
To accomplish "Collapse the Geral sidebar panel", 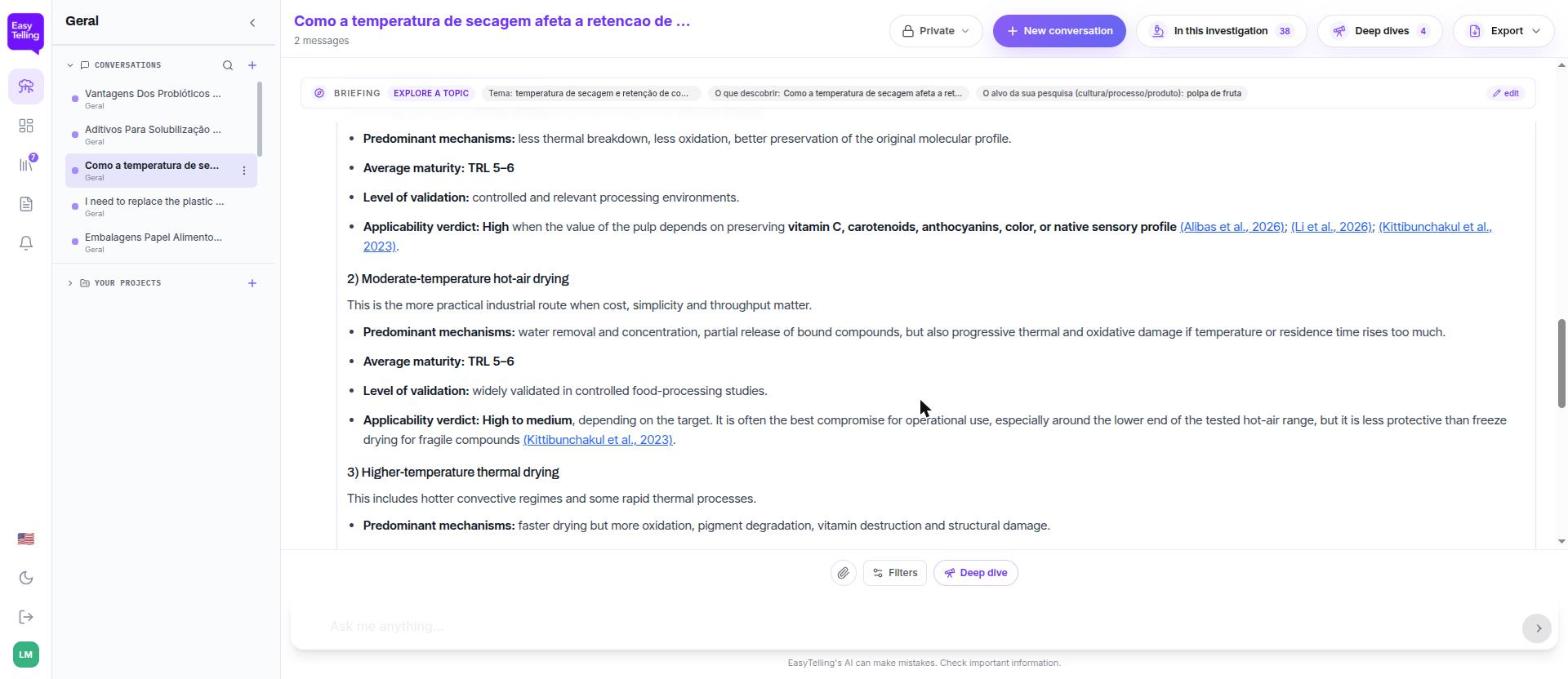I will [x=252, y=22].
